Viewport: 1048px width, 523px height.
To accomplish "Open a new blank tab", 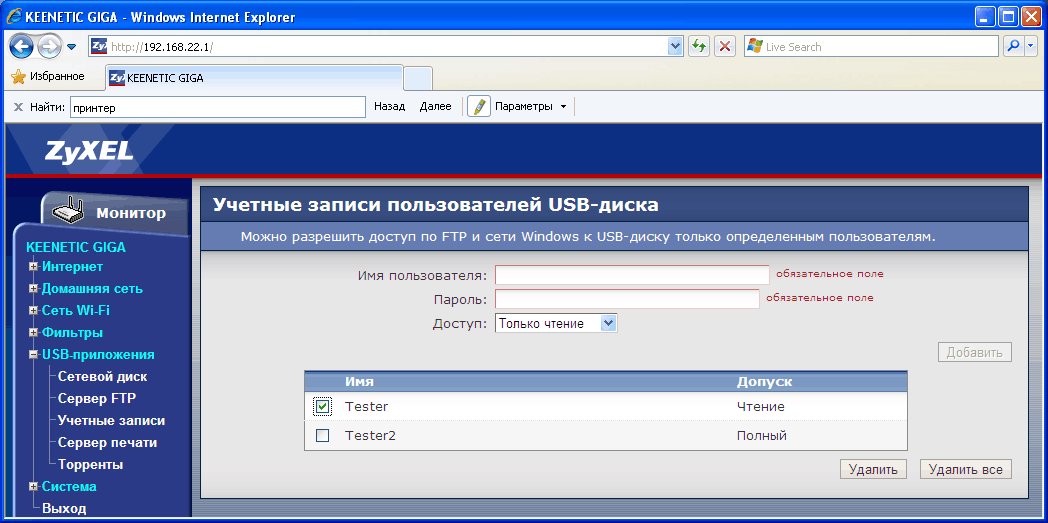I will [x=418, y=78].
